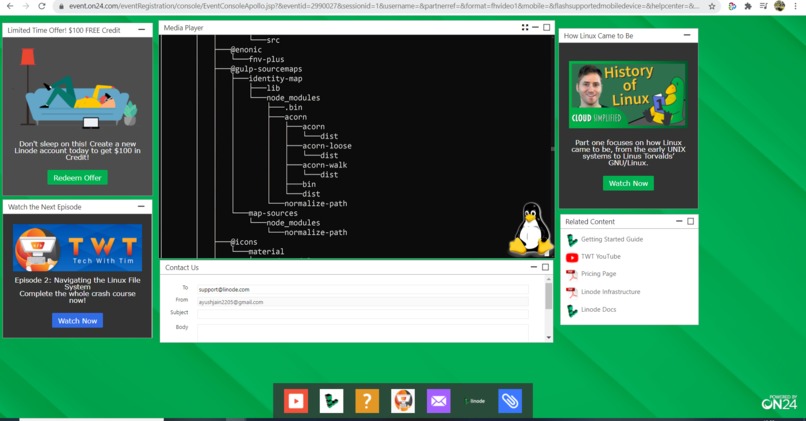Go forward with browser forward arrow
Screen dimensions: 806x421
point(26,6)
